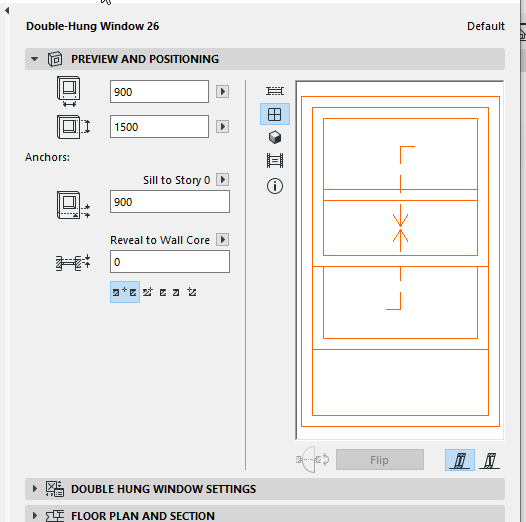Open the Sill to Story 0 anchor options
This screenshot has width=526, height=522.
pos(222,179)
